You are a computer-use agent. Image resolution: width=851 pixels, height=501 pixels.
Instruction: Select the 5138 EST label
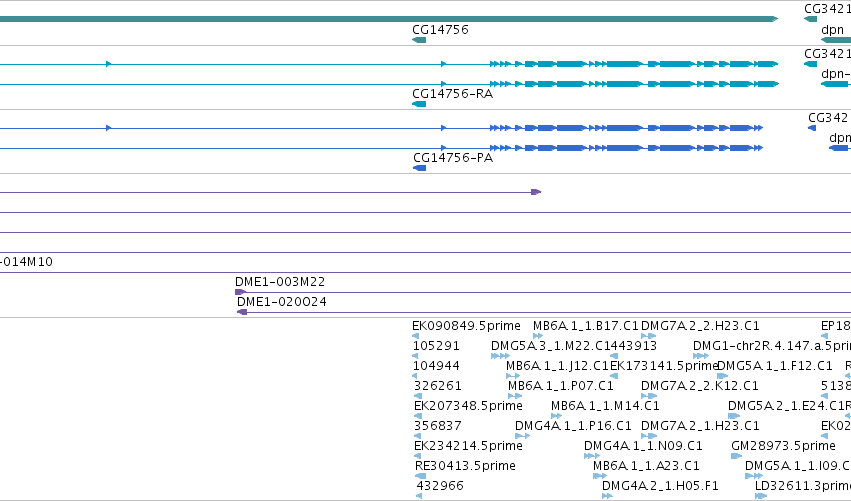tap(836, 386)
